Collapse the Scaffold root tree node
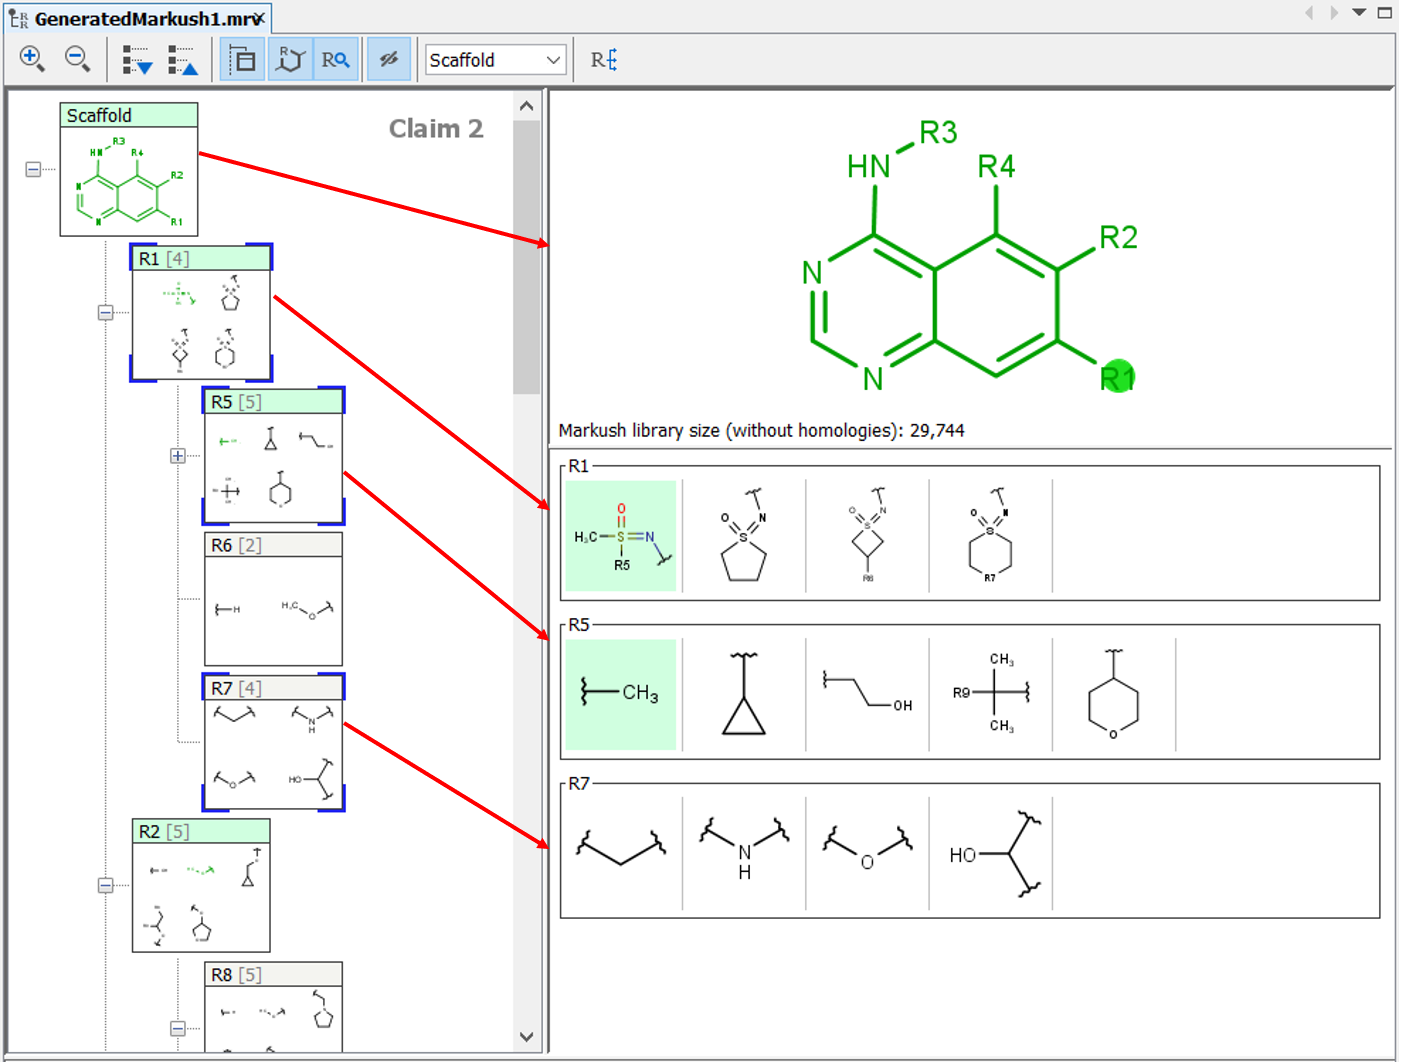 (x=33, y=169)
